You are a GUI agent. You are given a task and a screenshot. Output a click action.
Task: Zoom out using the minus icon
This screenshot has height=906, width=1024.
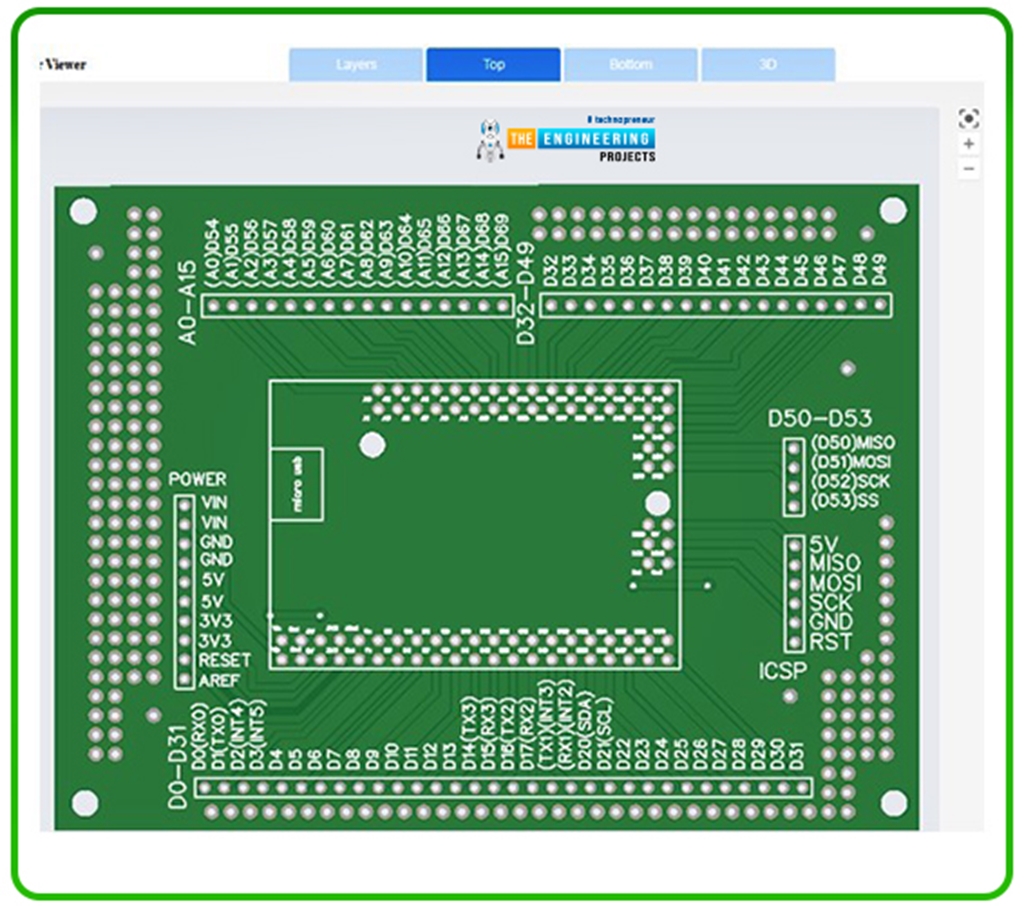click(x=967, y=170)
